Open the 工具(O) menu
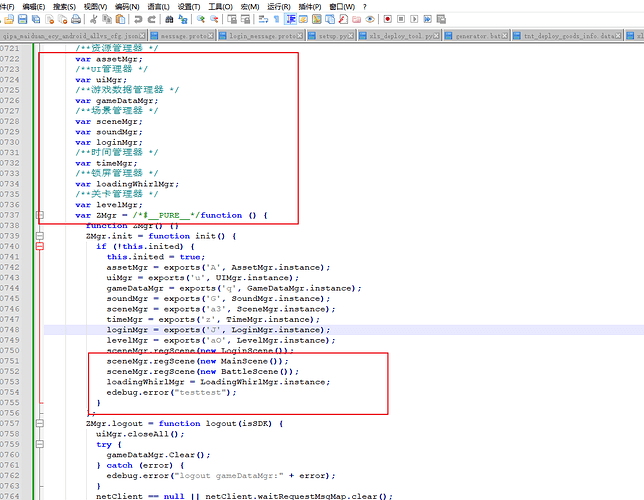The height and width of the screenshot is (500, 644). 220,7
